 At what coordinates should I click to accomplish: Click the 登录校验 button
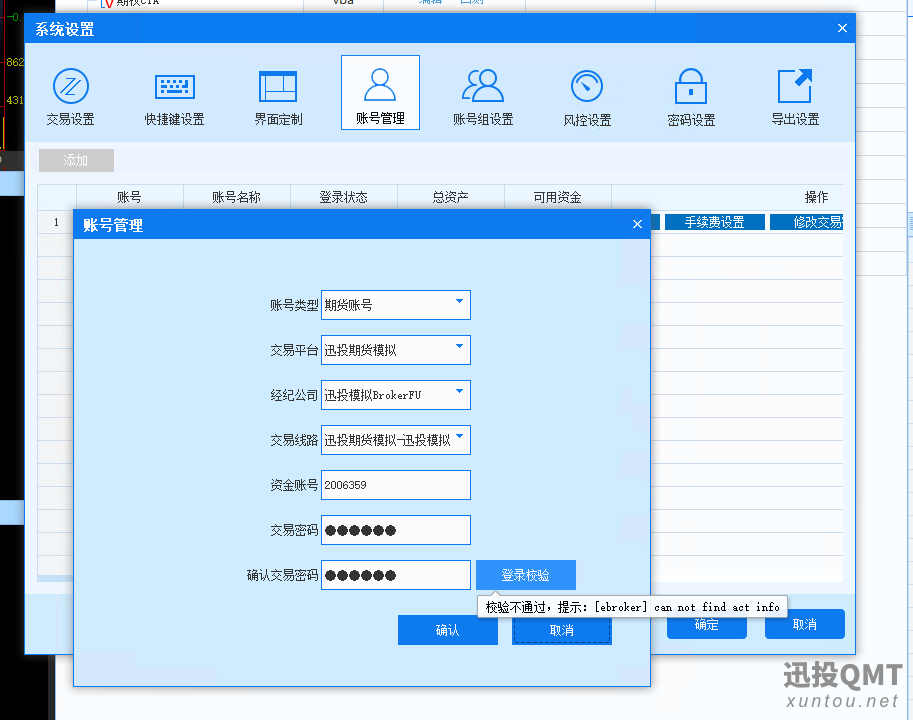(x=526, y=575)
